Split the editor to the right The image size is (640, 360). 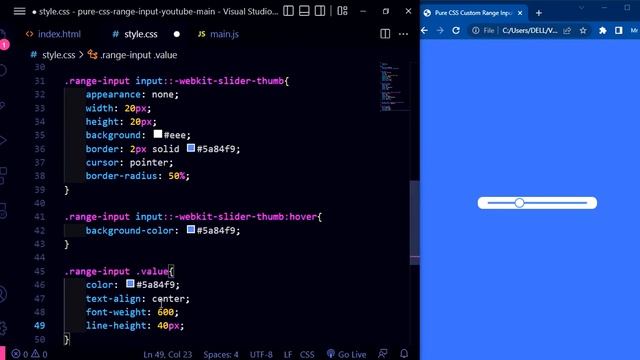(x=385, y=34)
